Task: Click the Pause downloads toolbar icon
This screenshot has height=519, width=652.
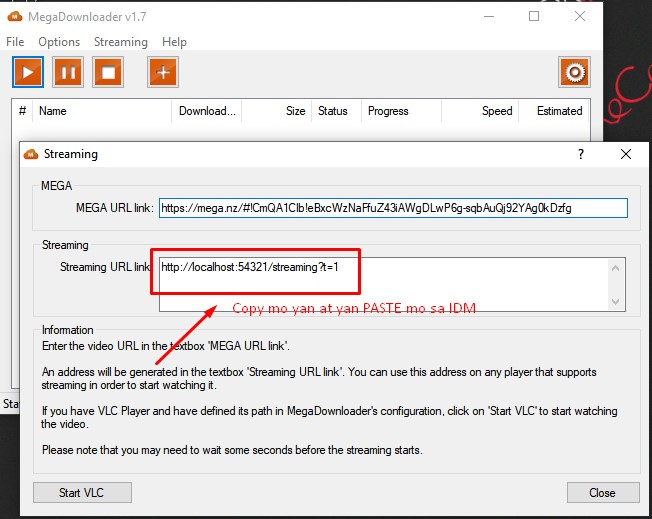Action: (68, 72)
